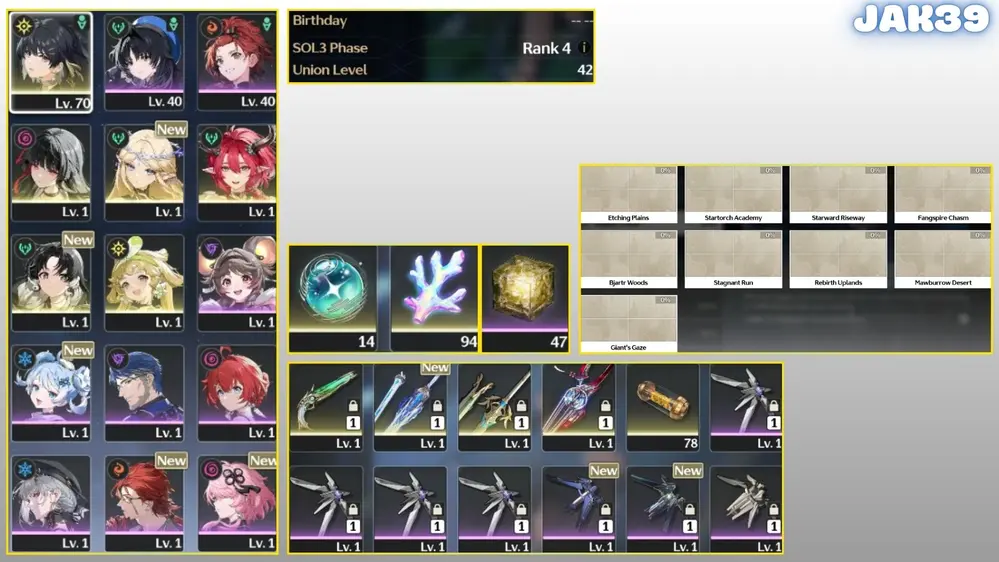The width and height of the screenshot is (999, 562).
Task: Toggle lock on the New blue sword weapon
Action: [437, 405]
